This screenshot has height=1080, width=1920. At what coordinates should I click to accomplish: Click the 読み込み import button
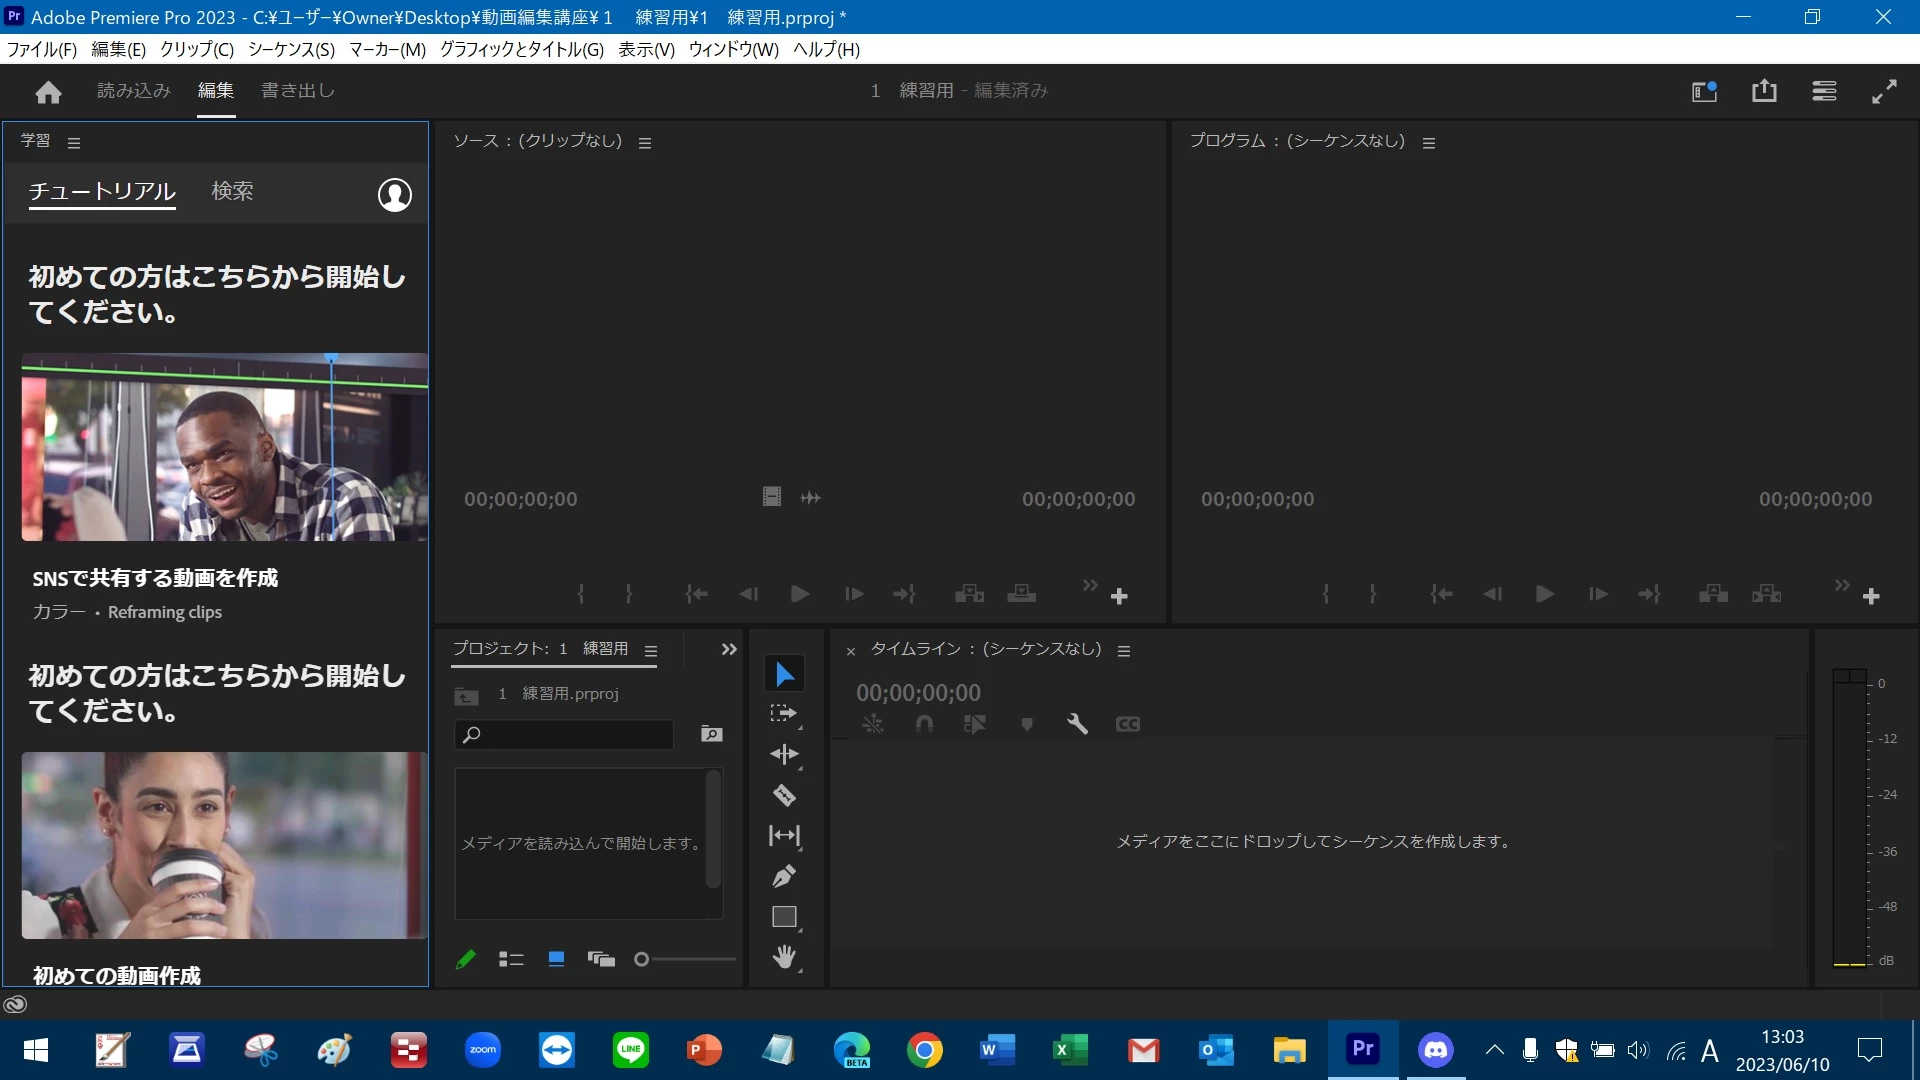(x=134, y=91)
